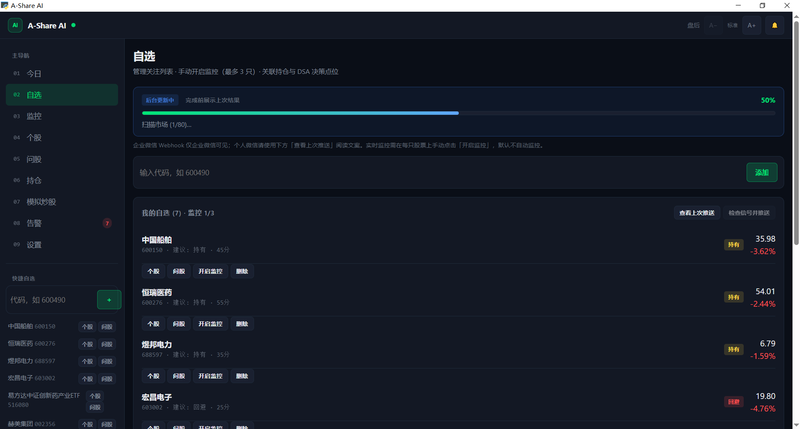Image resolution: width=800 pixels, height=429 pixels.
Task: Click 个股 button under 煜邦电力
Action: point(154,376)
